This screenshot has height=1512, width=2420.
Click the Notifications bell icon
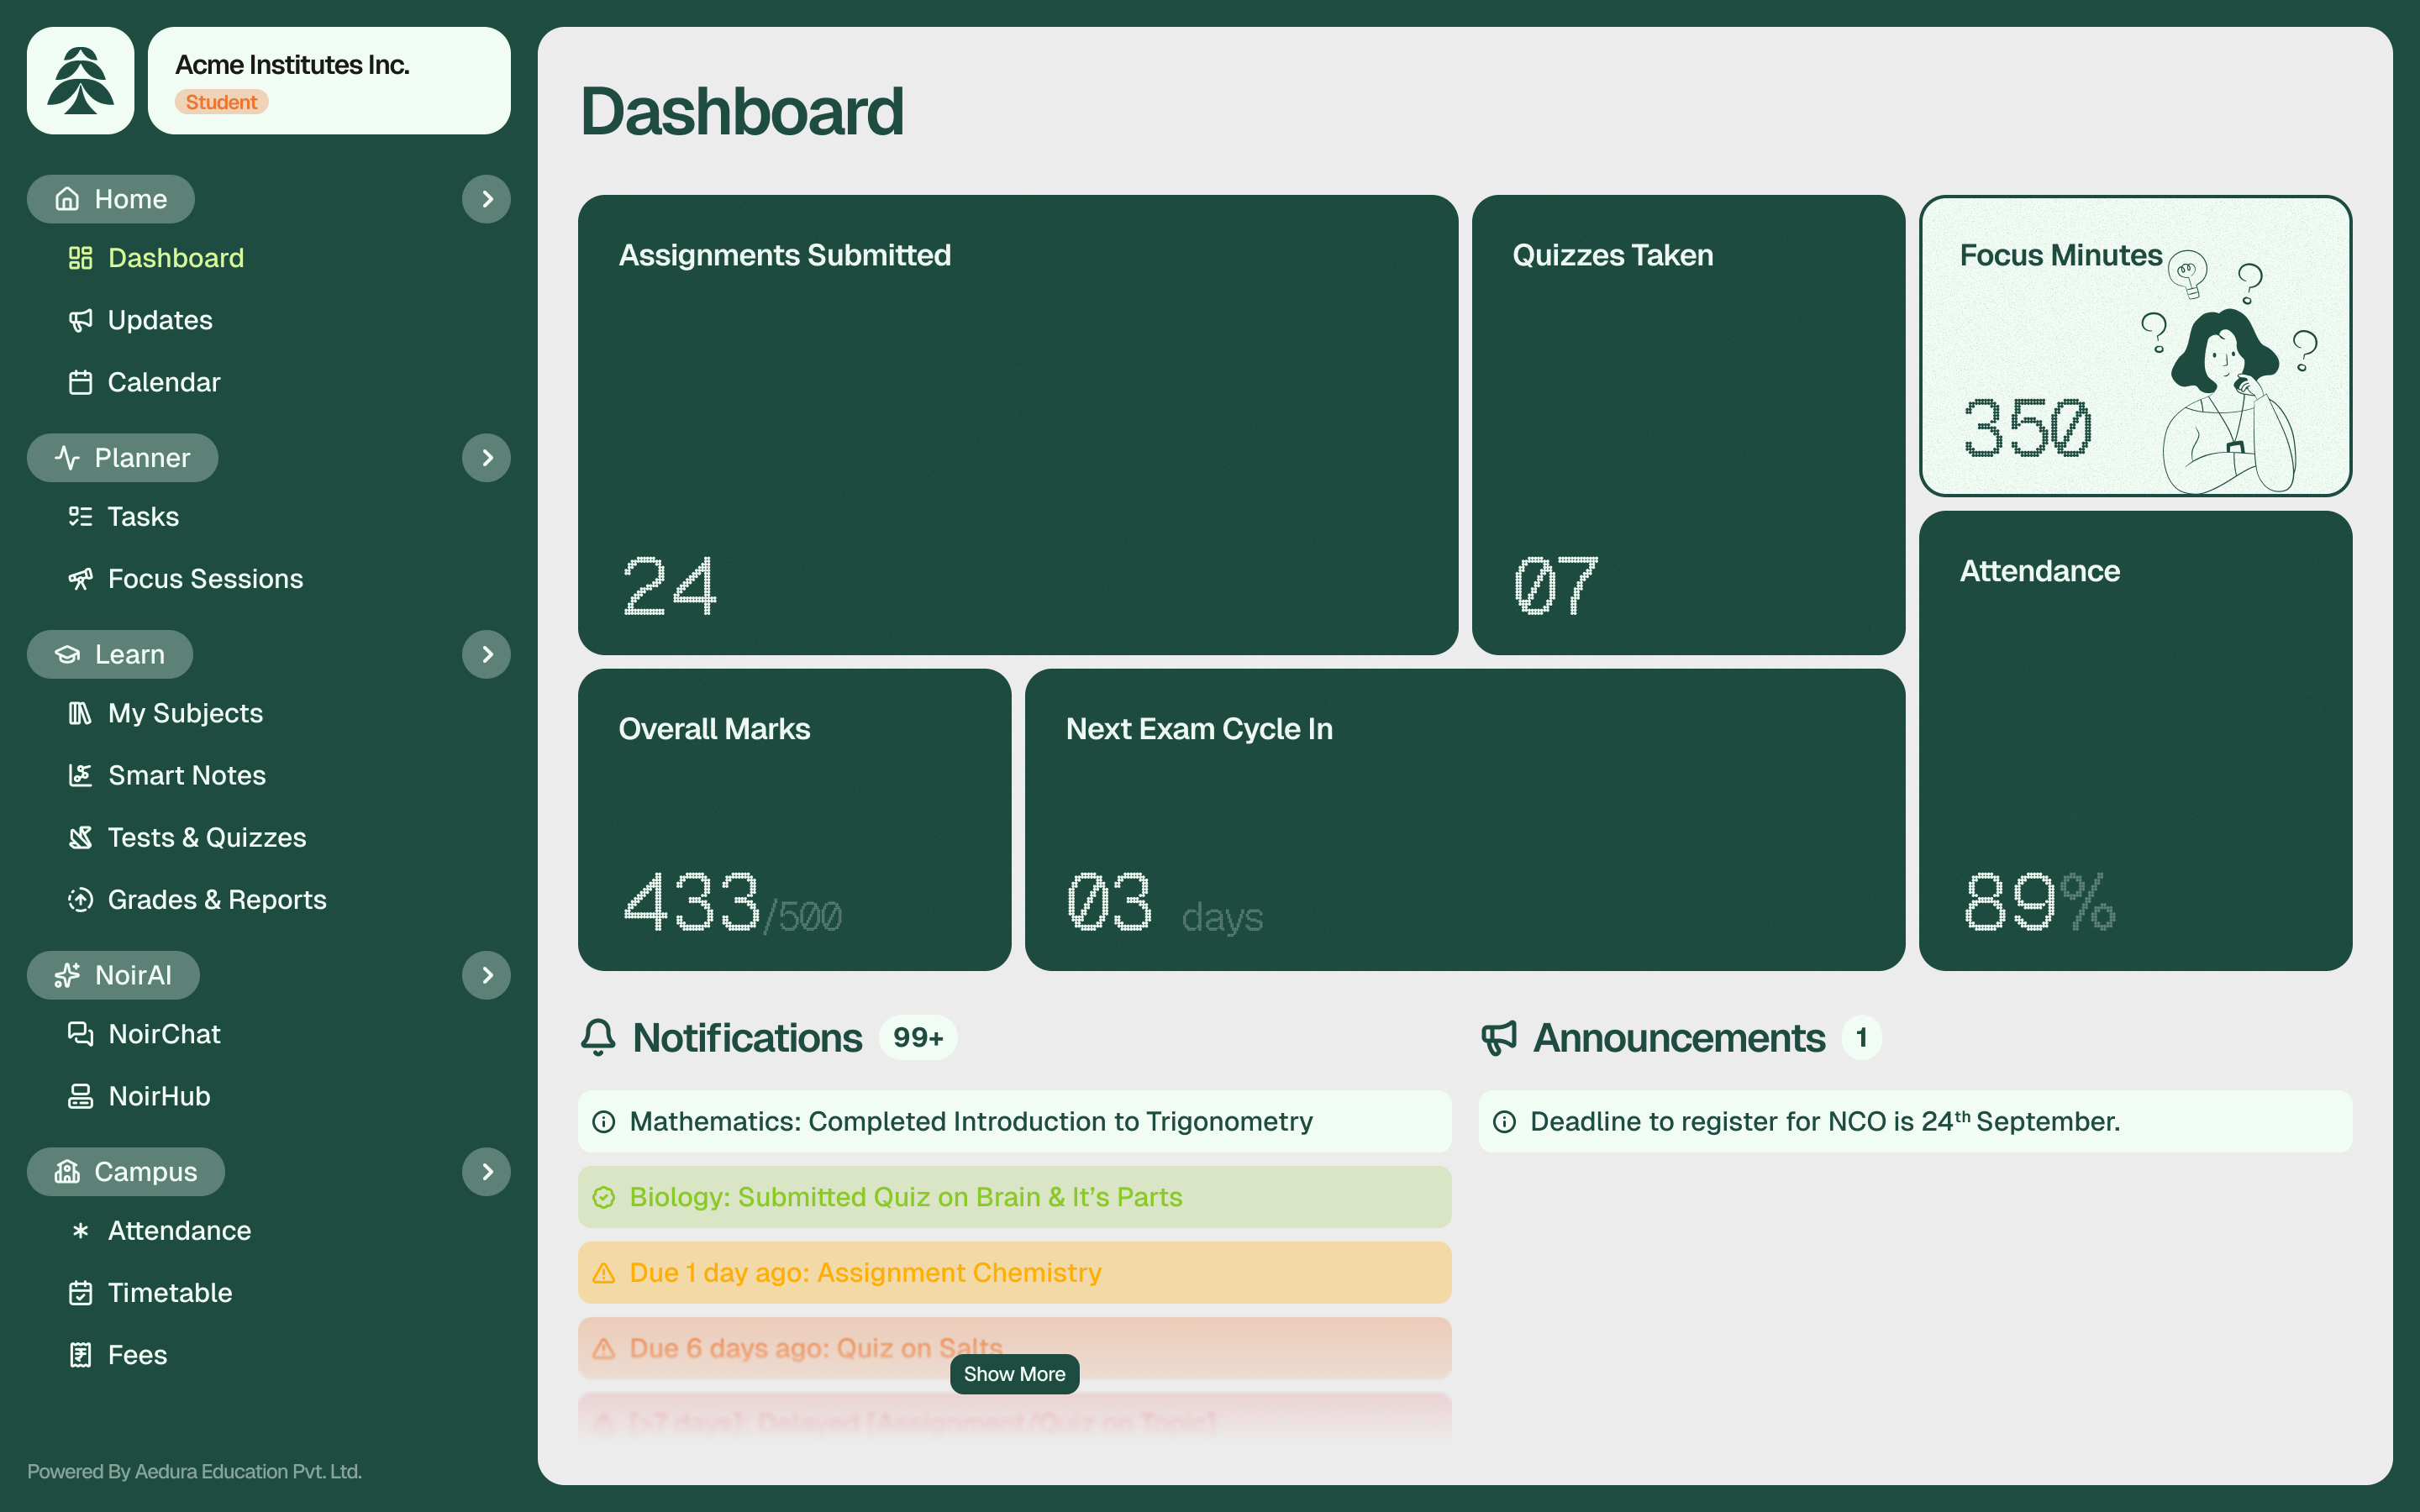(598, 1037)
